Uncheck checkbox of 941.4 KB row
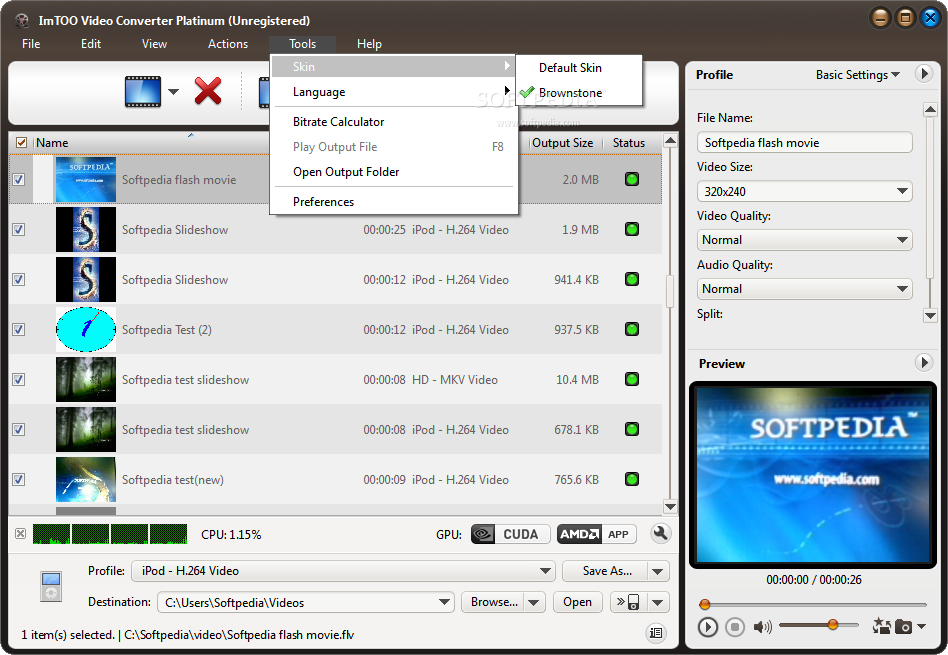 [19, 279]
